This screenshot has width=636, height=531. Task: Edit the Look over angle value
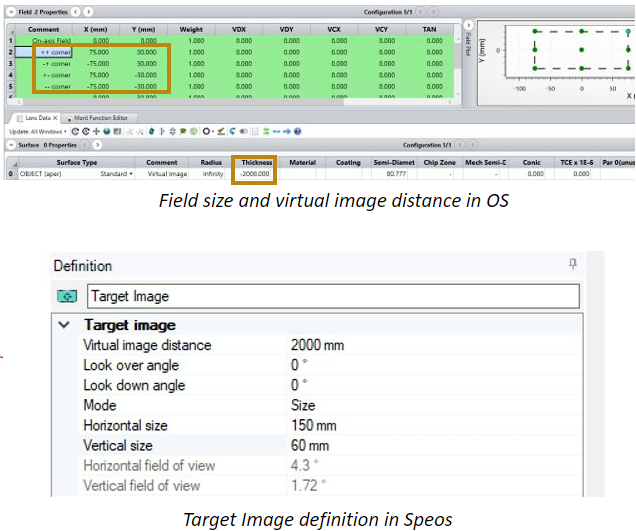(x=434, y=365)
